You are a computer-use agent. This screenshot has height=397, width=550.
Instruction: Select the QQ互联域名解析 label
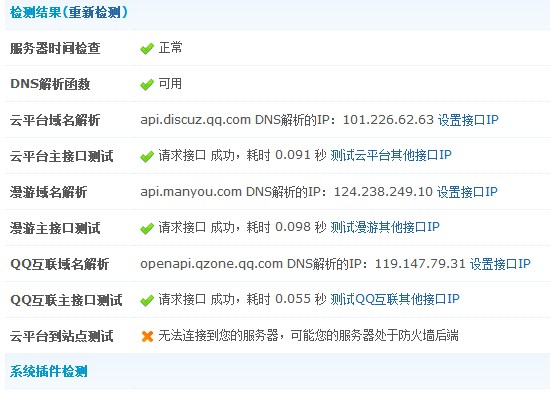click(60, 264)
